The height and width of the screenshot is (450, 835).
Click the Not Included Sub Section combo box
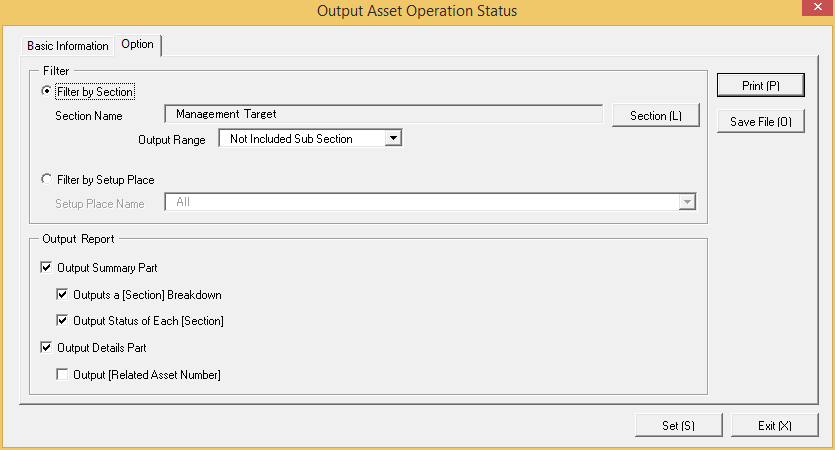(x=310, y=138)
